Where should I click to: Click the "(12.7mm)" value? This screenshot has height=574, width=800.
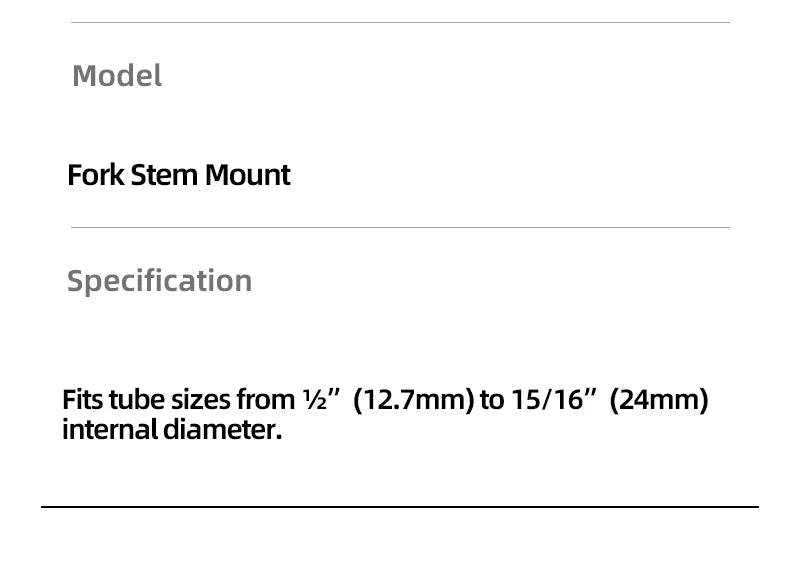point(413,401)
